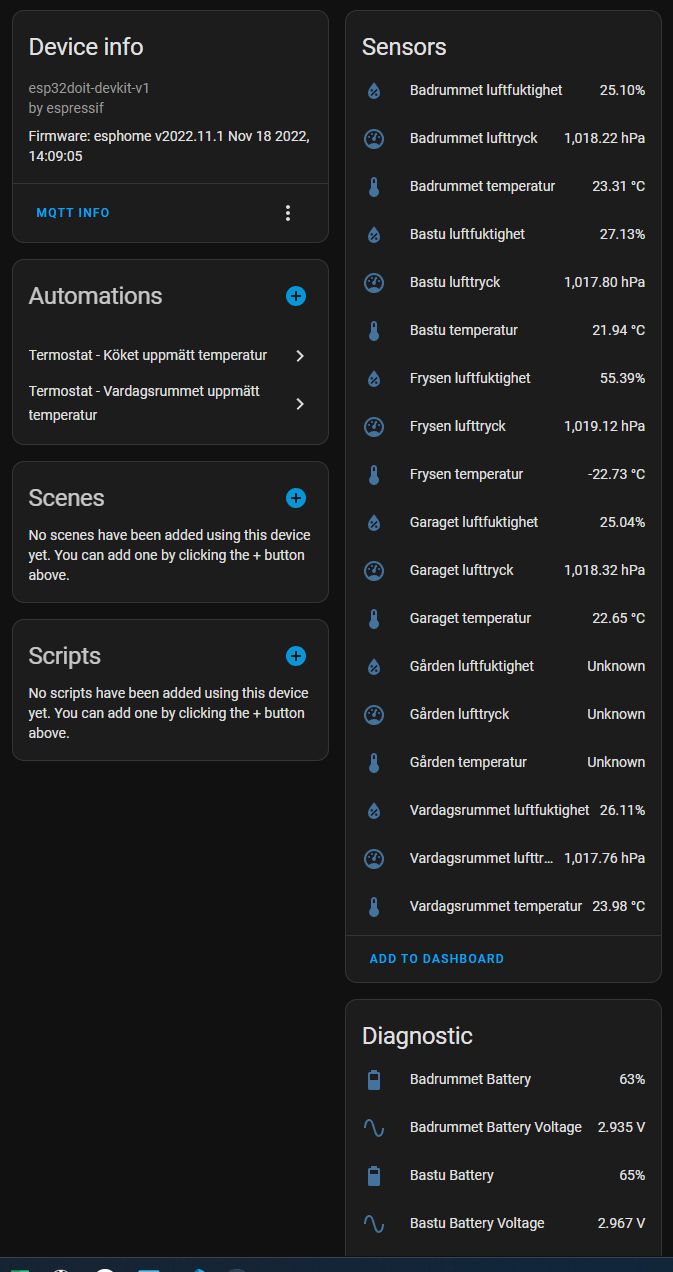Select the Vardagsrummet lufttryck gauge icon
This screenshot has height=1272, width=673.
click(374, 858)
